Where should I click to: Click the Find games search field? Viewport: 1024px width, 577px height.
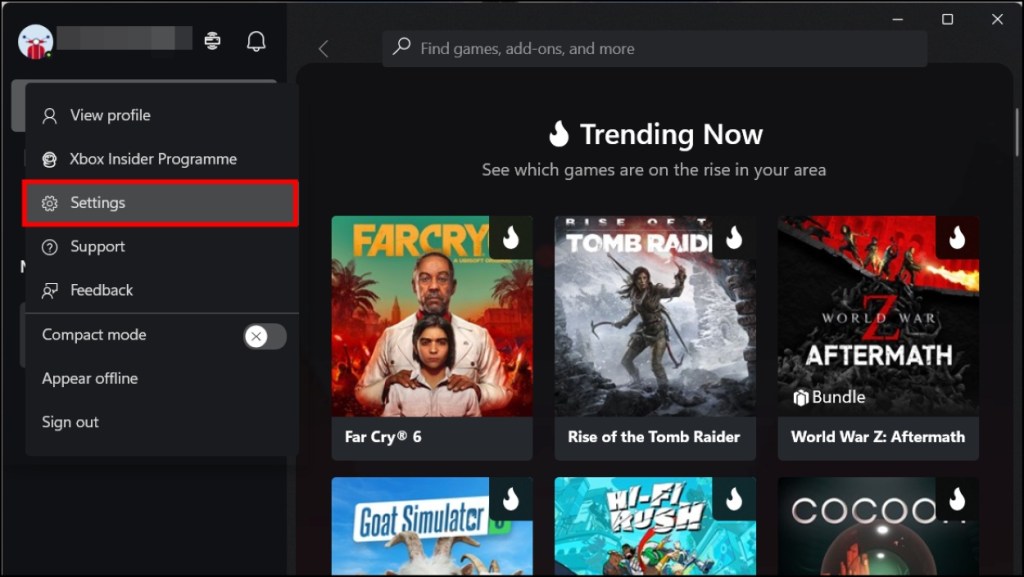(x=654, y=48)
